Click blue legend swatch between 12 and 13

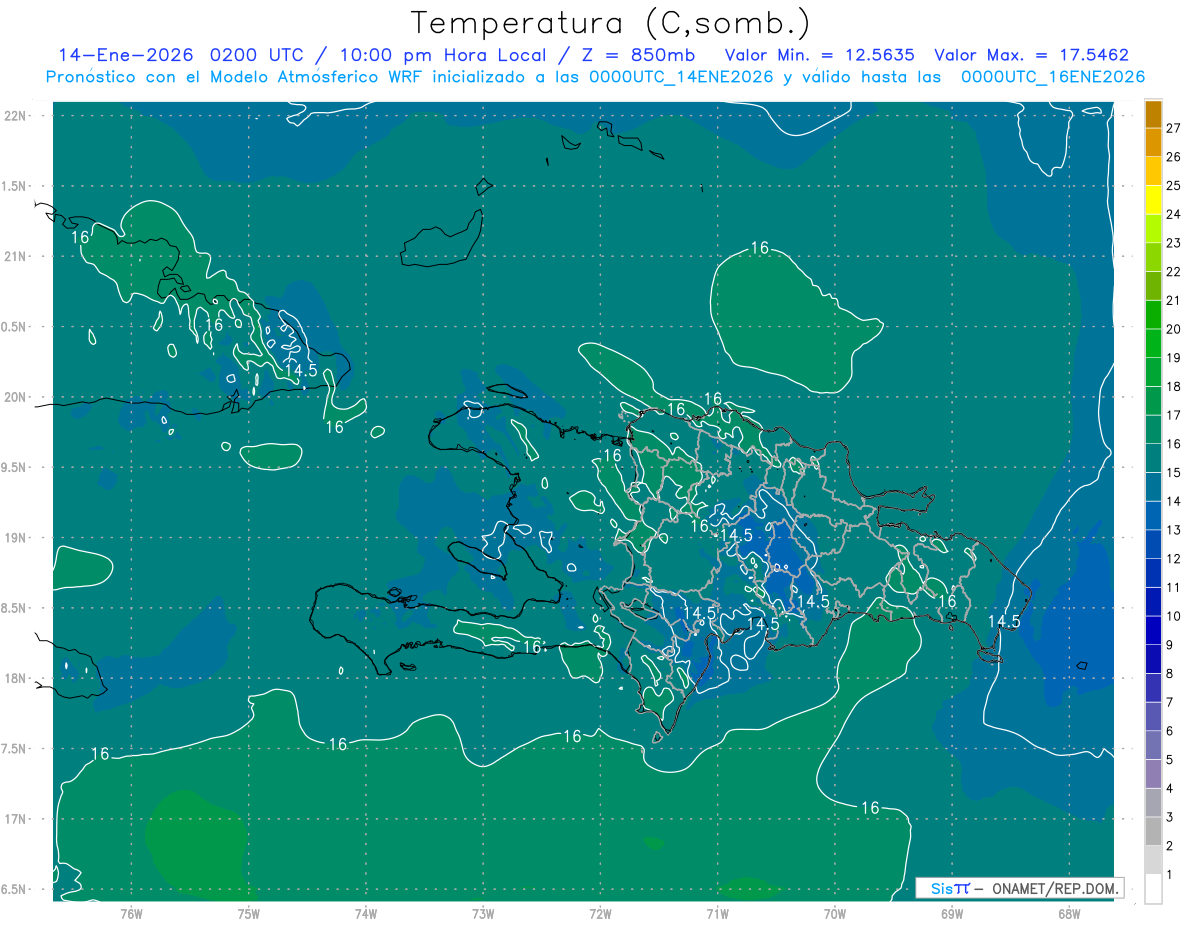click(x=1153, y=545)
